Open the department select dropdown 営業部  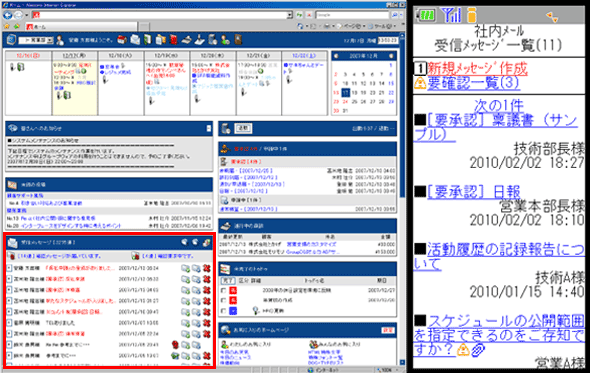tap(36, 40)
